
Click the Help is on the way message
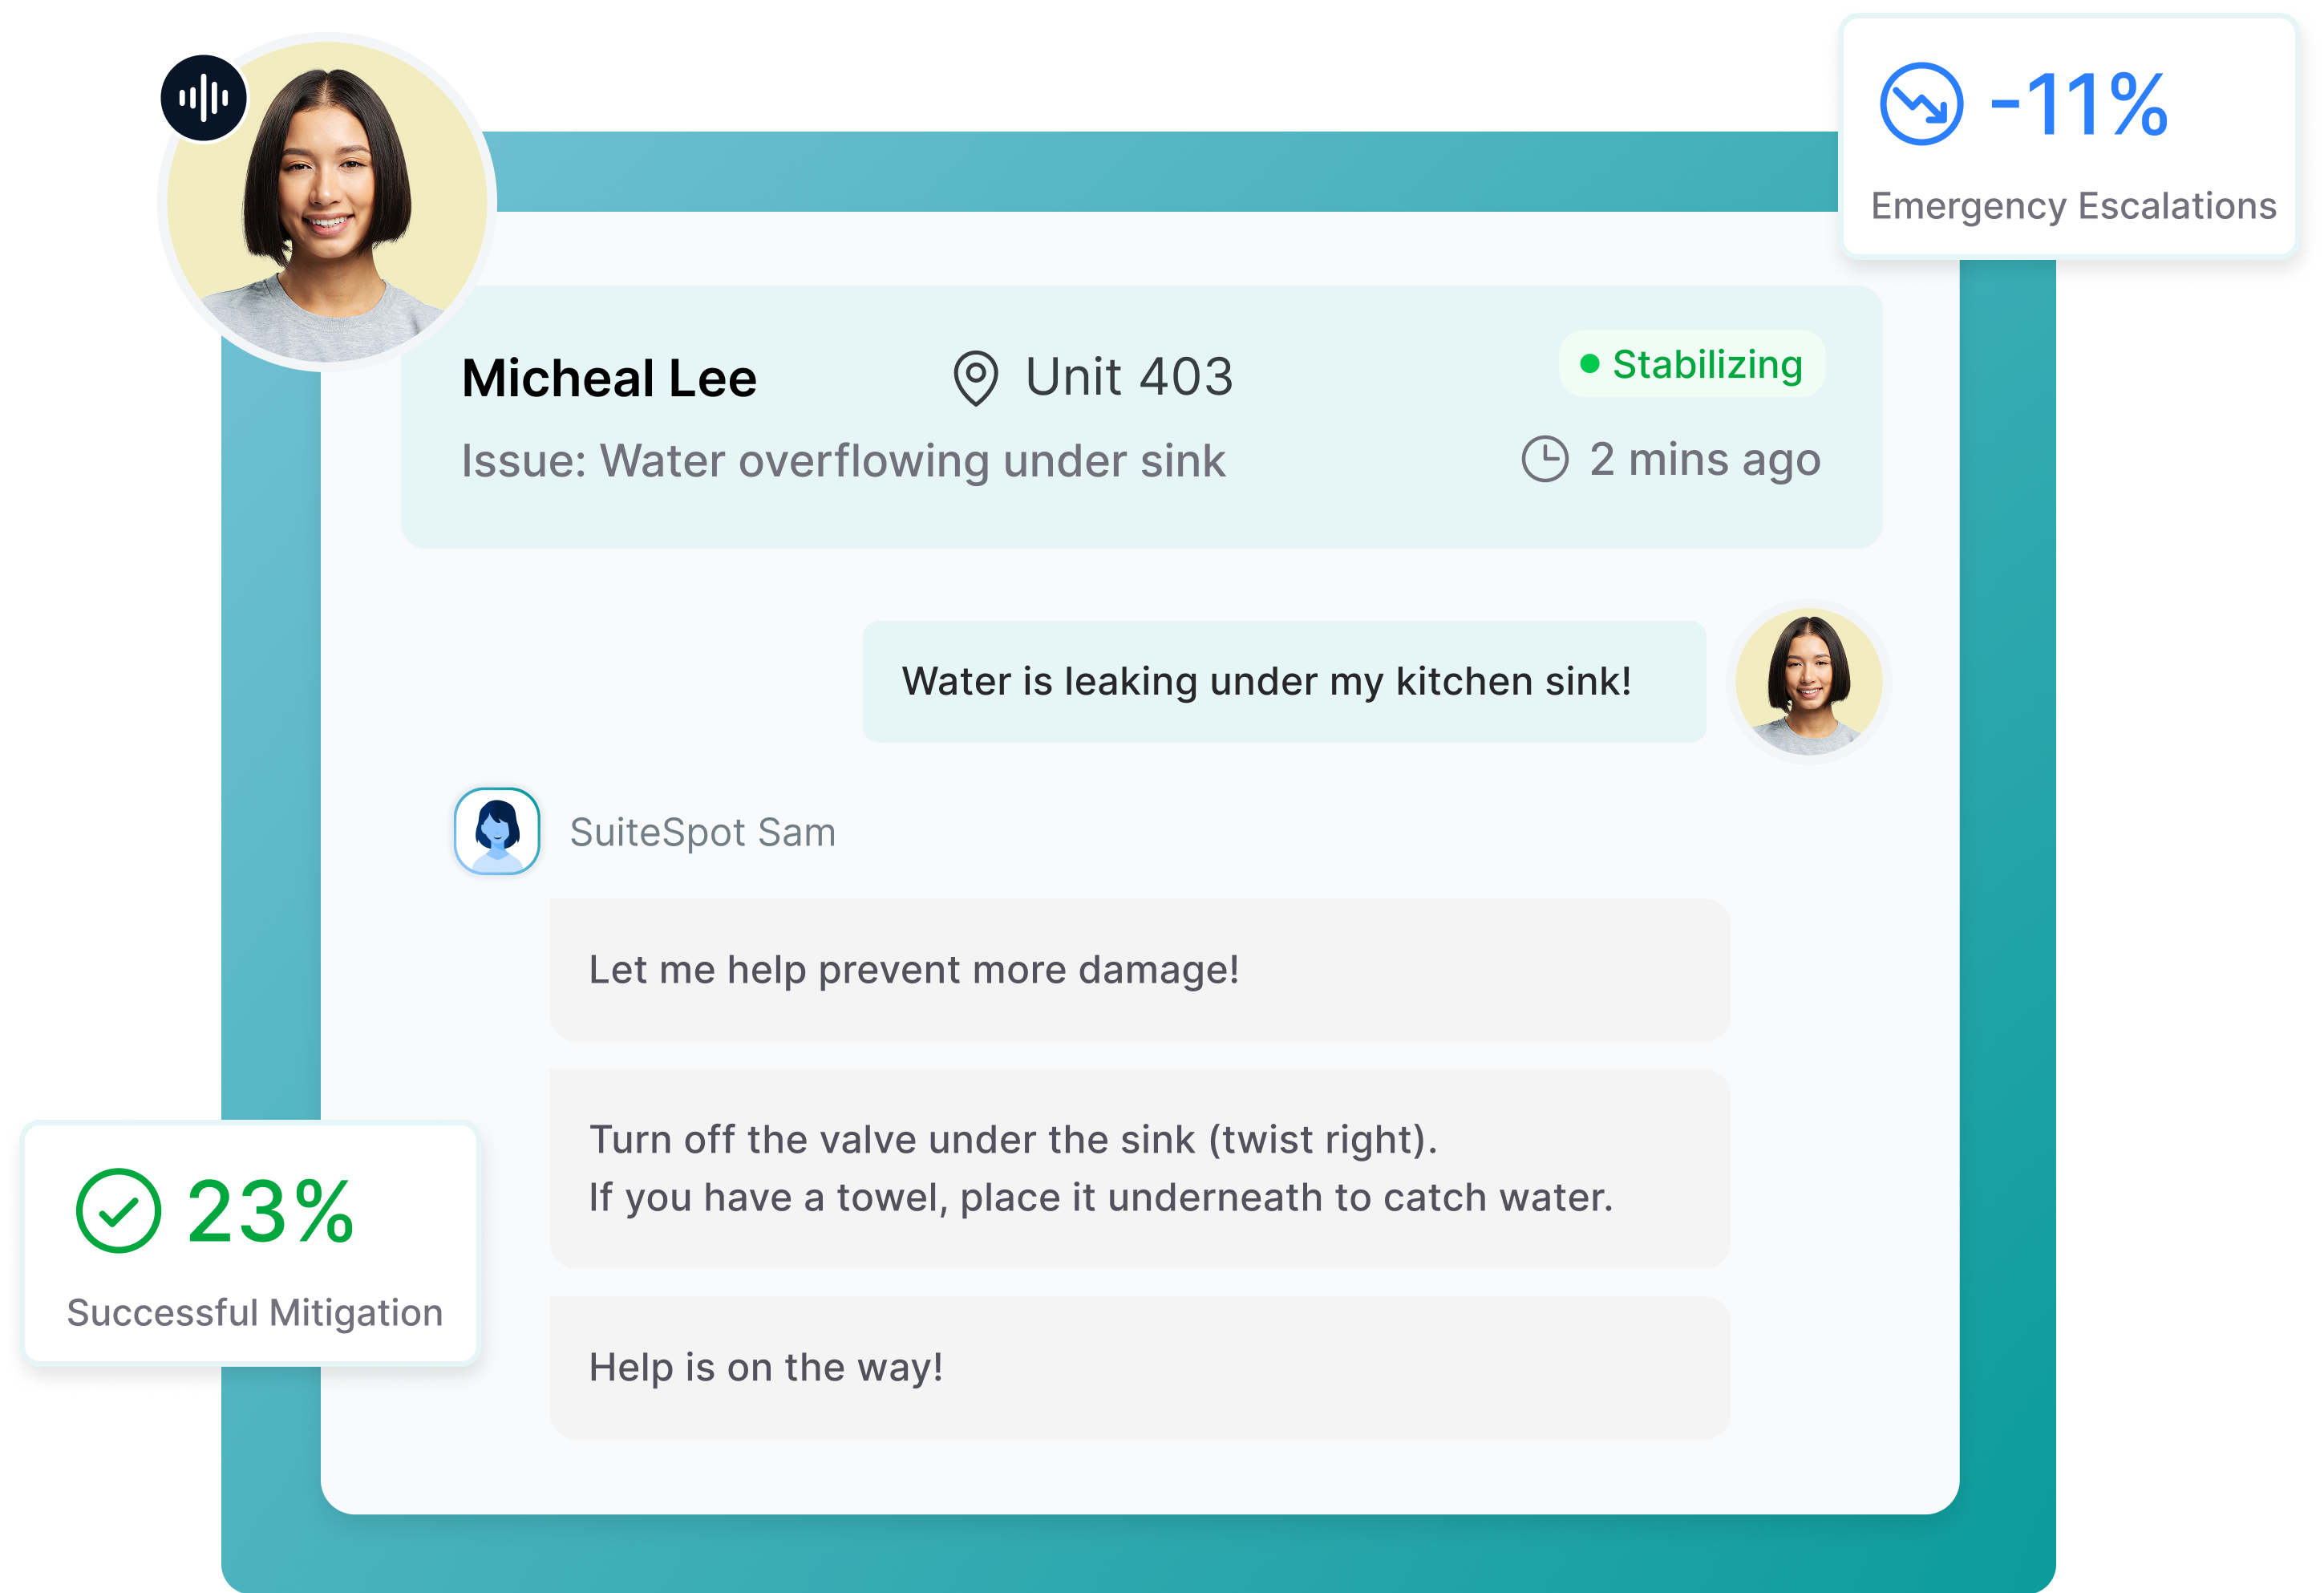1139,1367
